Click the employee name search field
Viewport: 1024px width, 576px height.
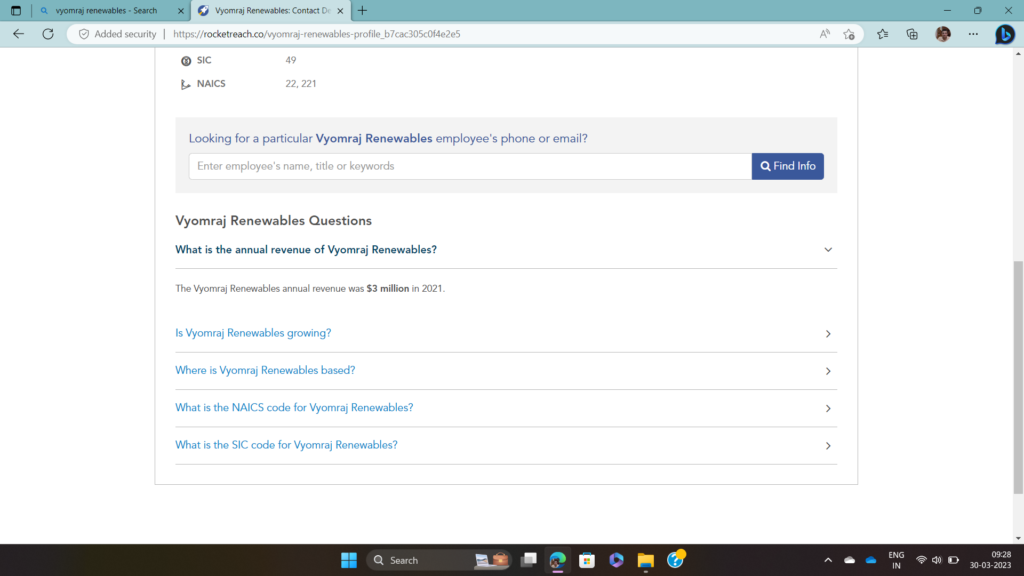[x=470, y=167]
